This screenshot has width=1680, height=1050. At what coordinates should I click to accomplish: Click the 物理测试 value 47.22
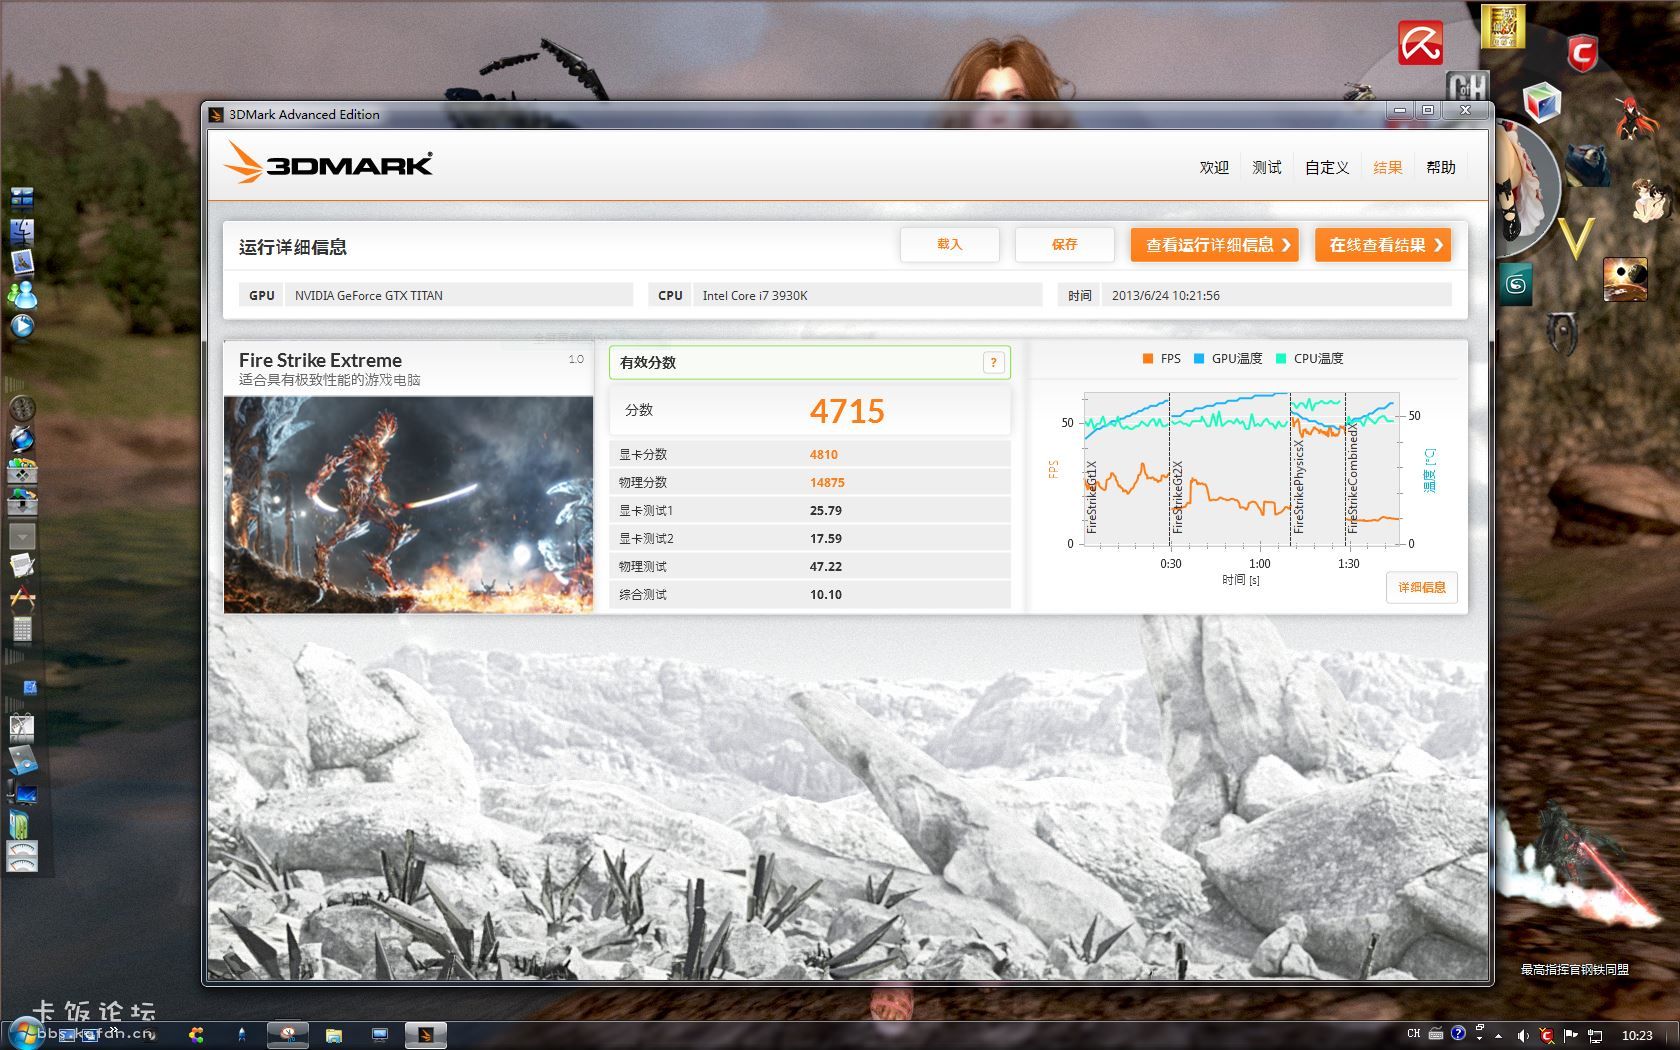coord(826,566)
